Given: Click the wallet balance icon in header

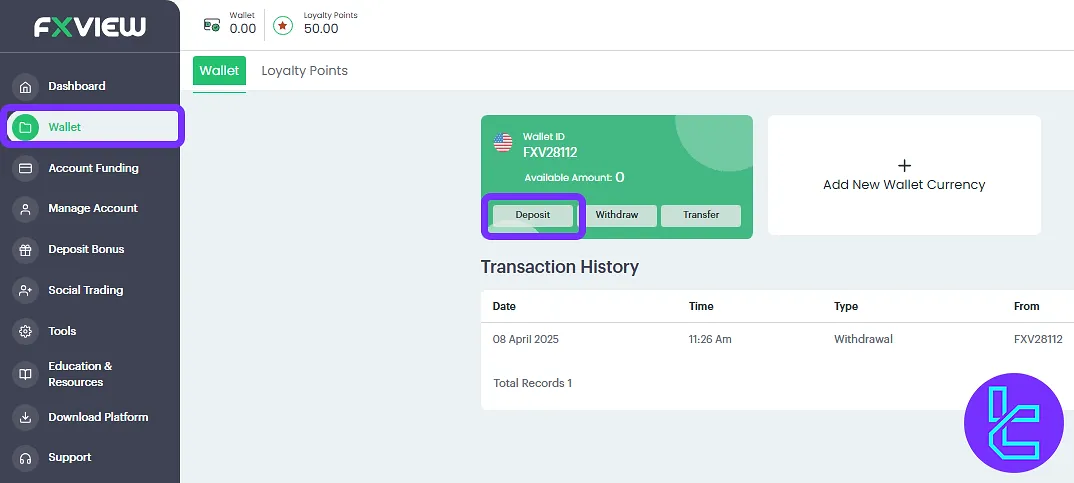Looking at the screenshot, I should tap(212, 25).
